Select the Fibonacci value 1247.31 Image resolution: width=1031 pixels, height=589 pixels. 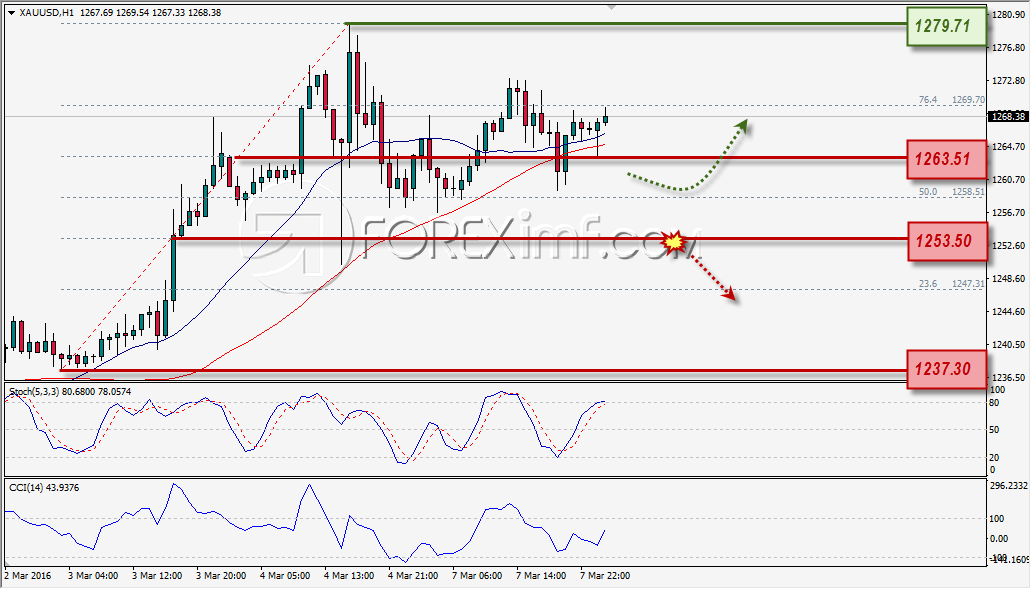[968, 284]
